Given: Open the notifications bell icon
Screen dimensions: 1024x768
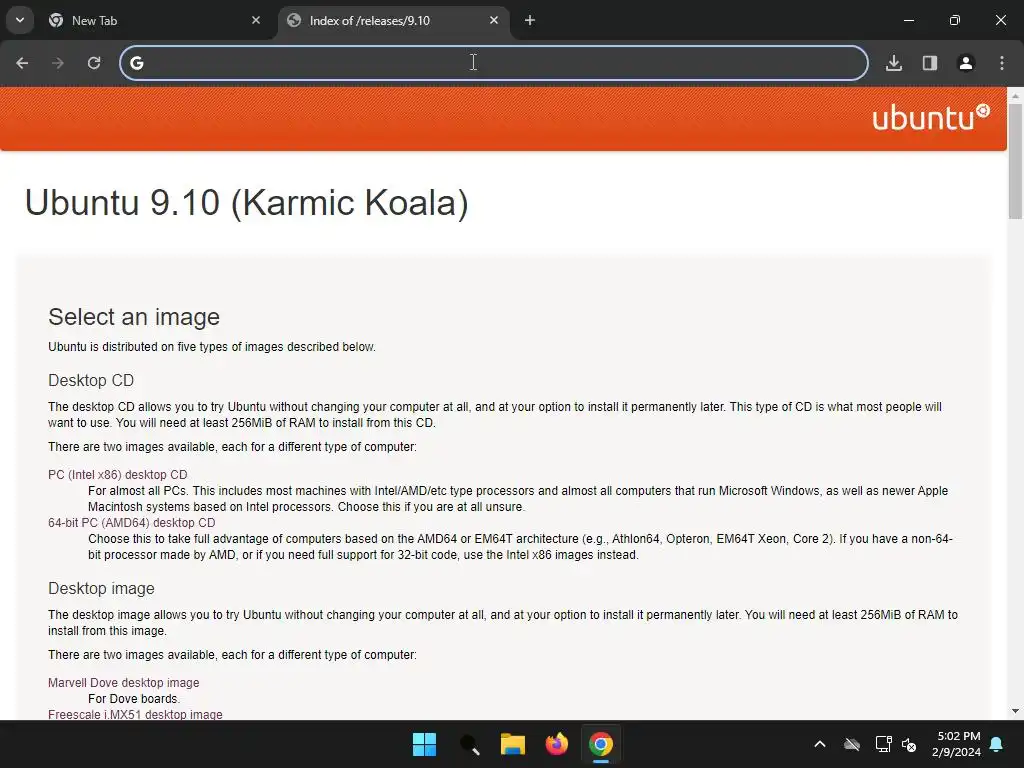Looking at the screenshot, I should tap(997, 744).
